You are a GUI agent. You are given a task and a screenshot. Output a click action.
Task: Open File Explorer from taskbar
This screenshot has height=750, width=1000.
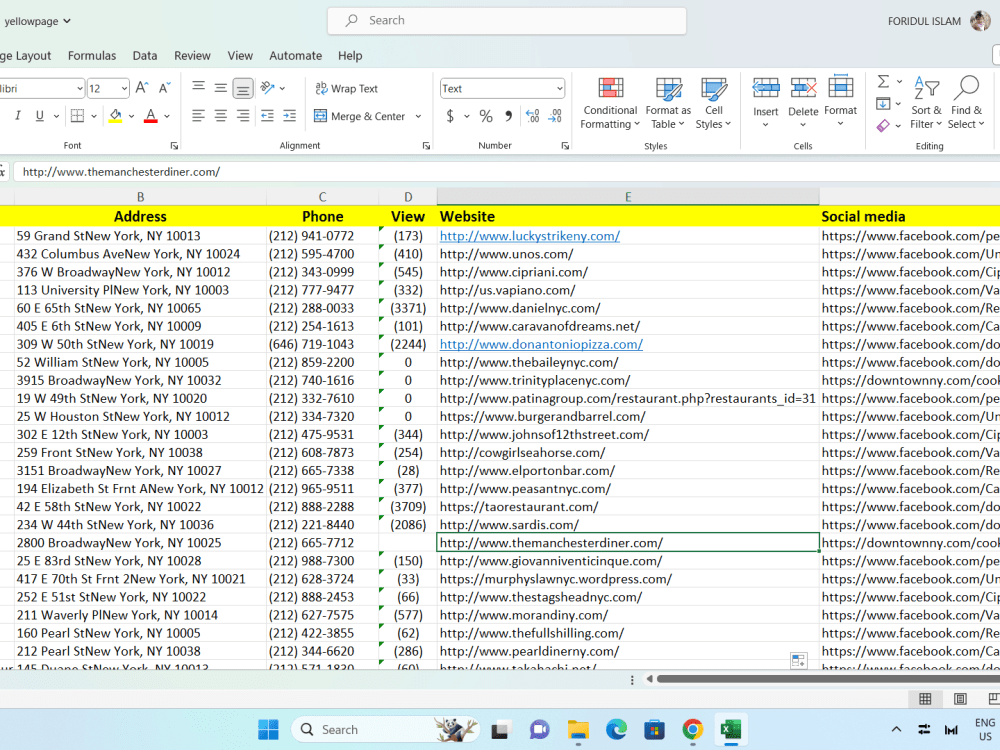pos(578,730)
